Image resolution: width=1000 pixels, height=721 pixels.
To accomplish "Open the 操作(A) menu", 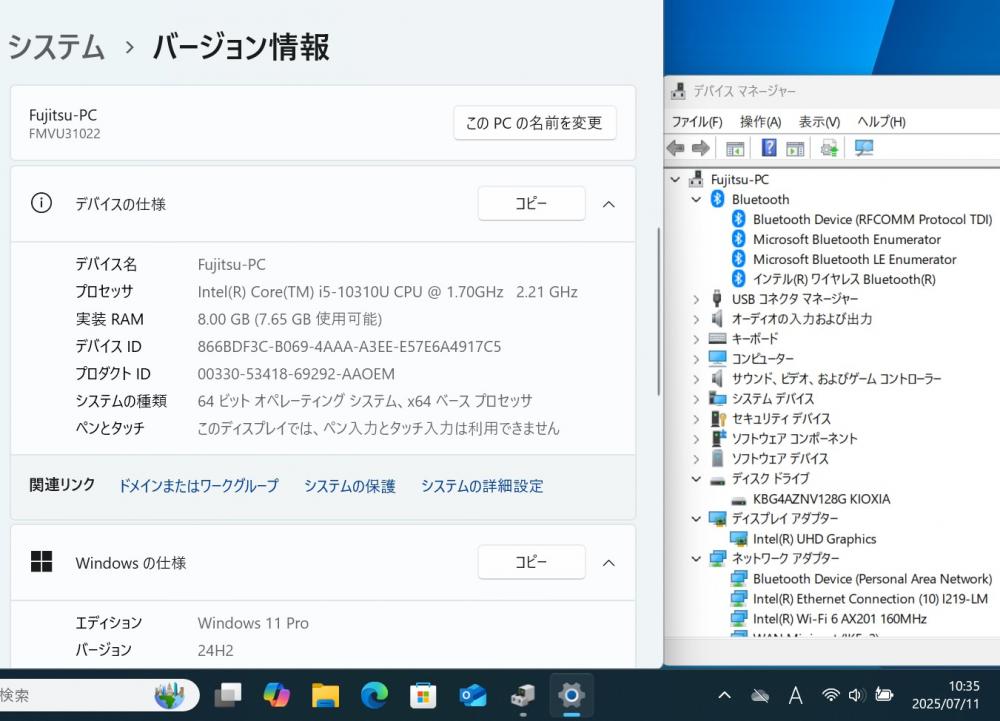I will coord(760,122).
